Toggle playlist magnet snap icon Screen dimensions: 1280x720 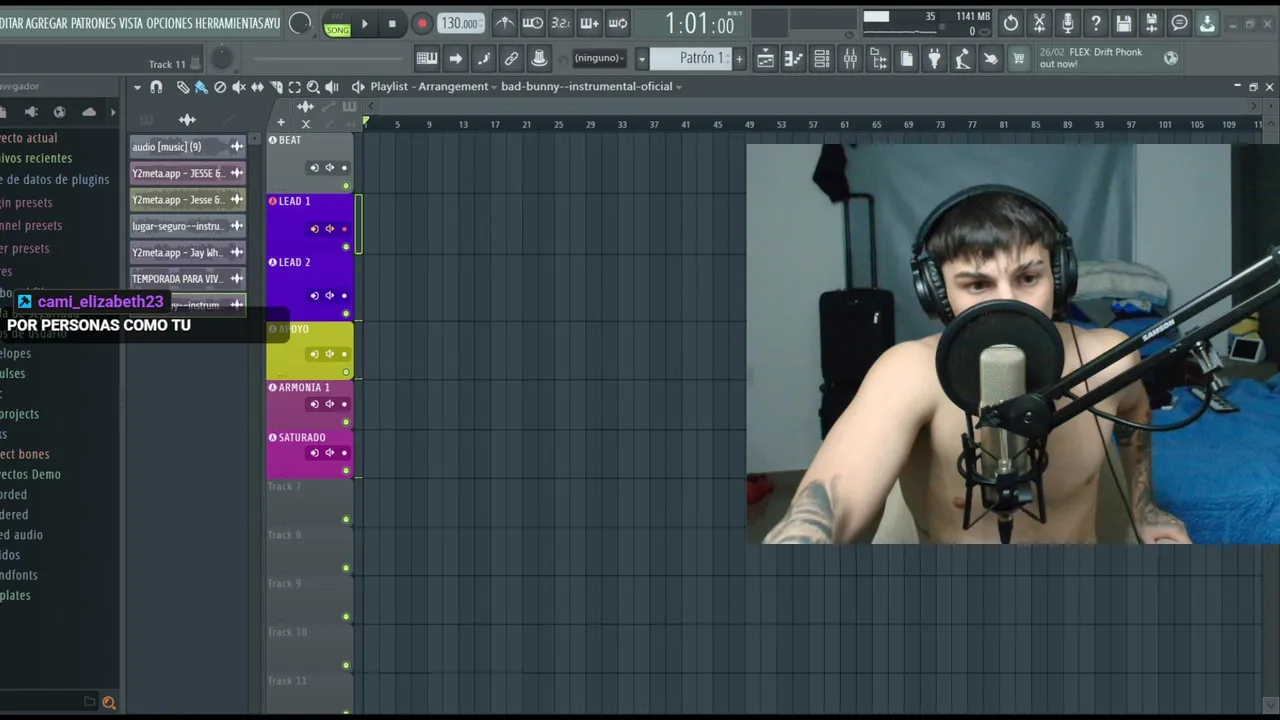coord(156,87)
